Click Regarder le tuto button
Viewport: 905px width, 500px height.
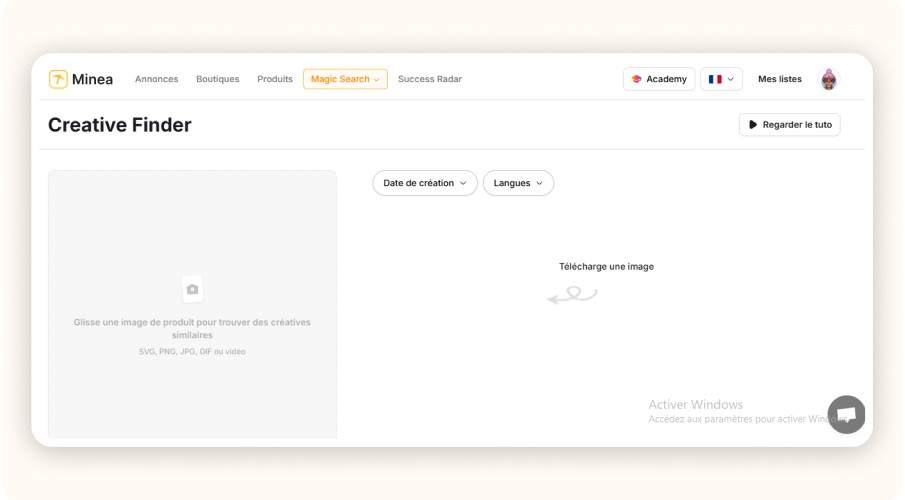pos(790,125)
